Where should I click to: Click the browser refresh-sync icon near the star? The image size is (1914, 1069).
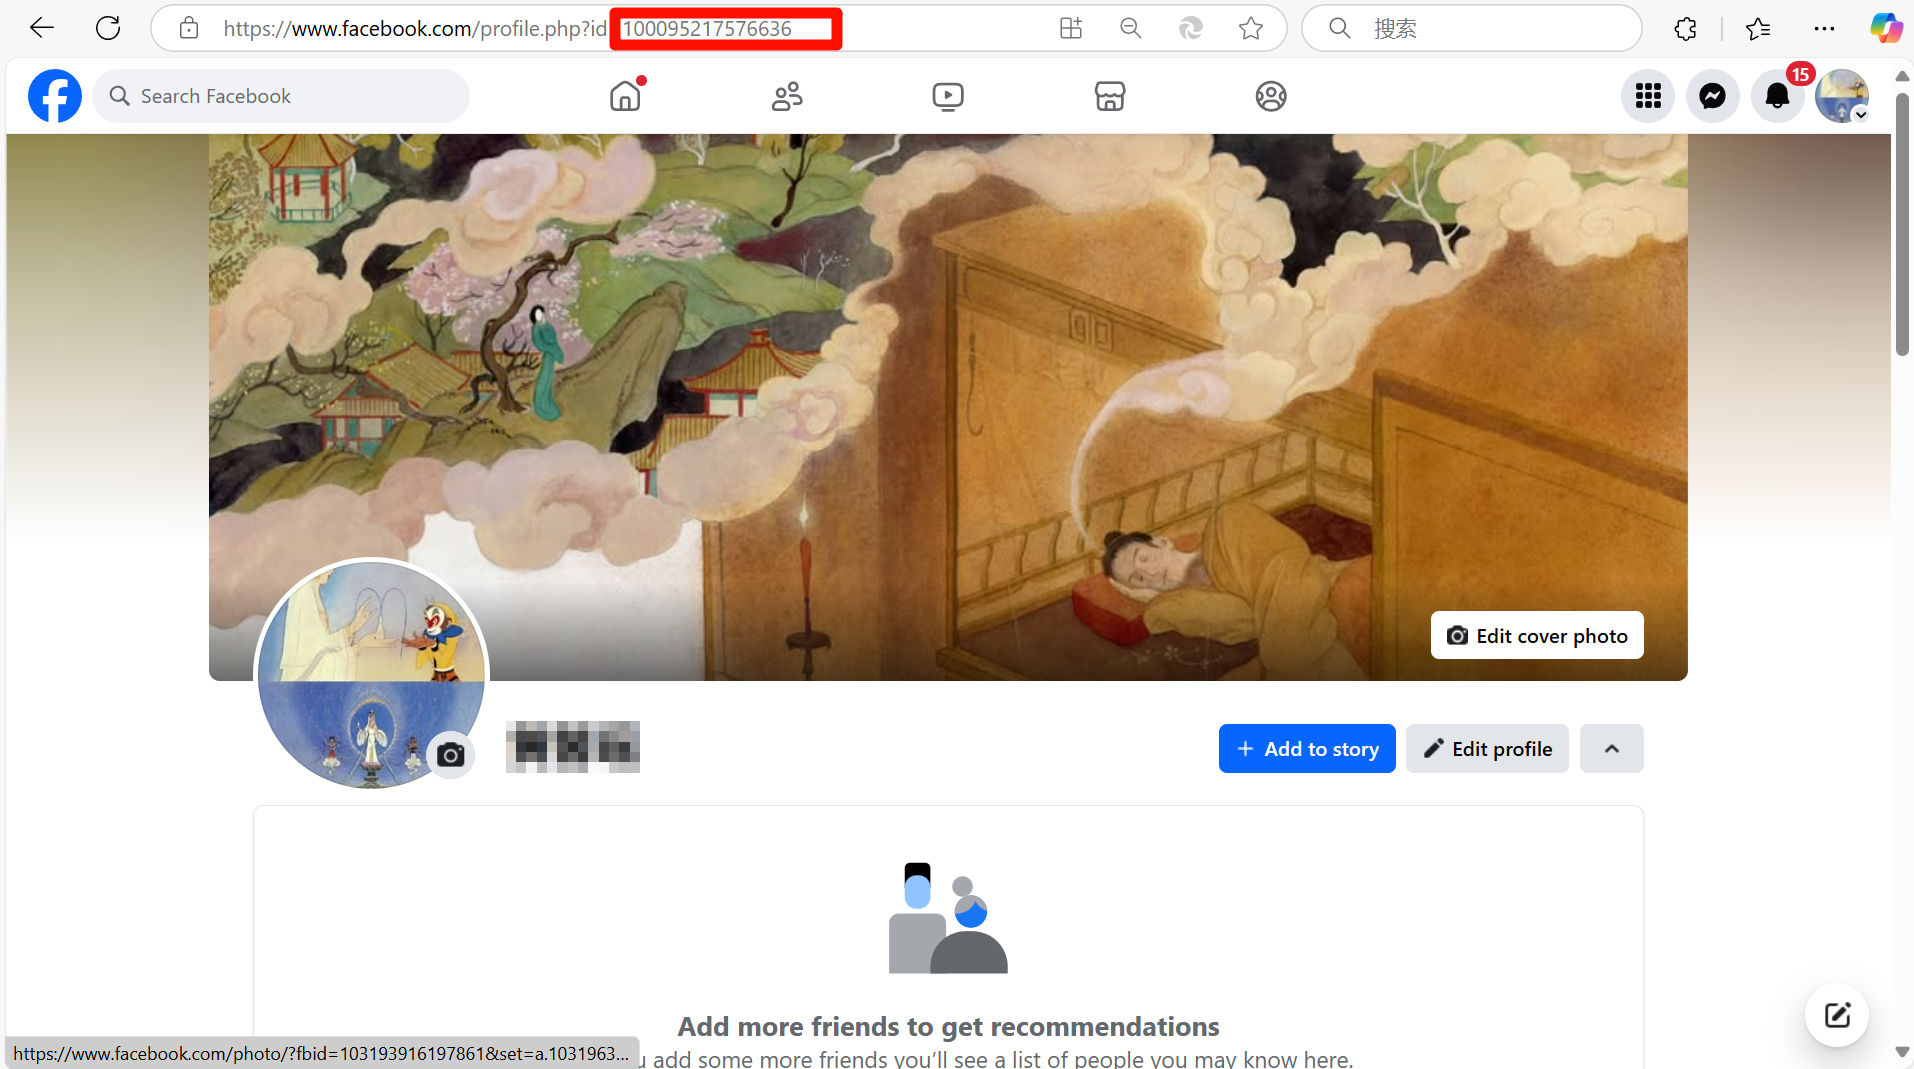pos(1191,28)
